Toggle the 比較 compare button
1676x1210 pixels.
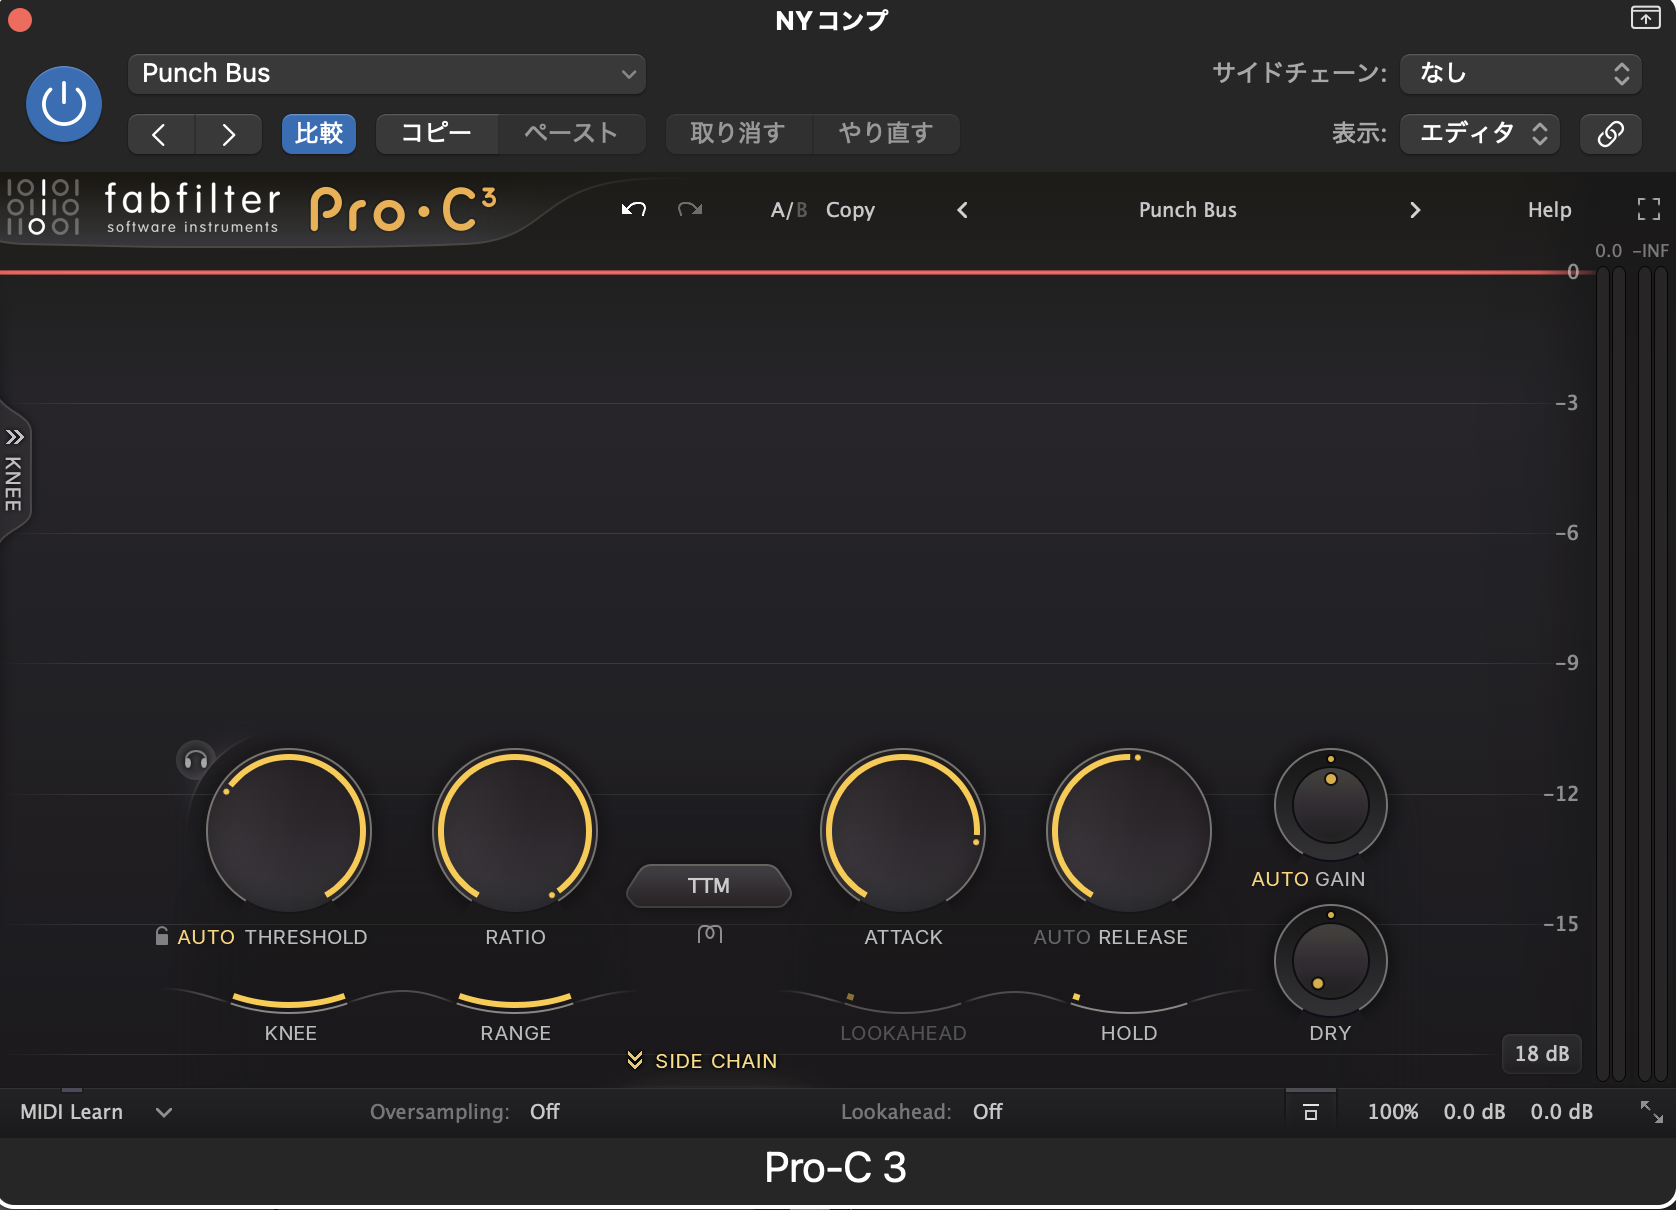pyautogui.click(x=319, y=134)
